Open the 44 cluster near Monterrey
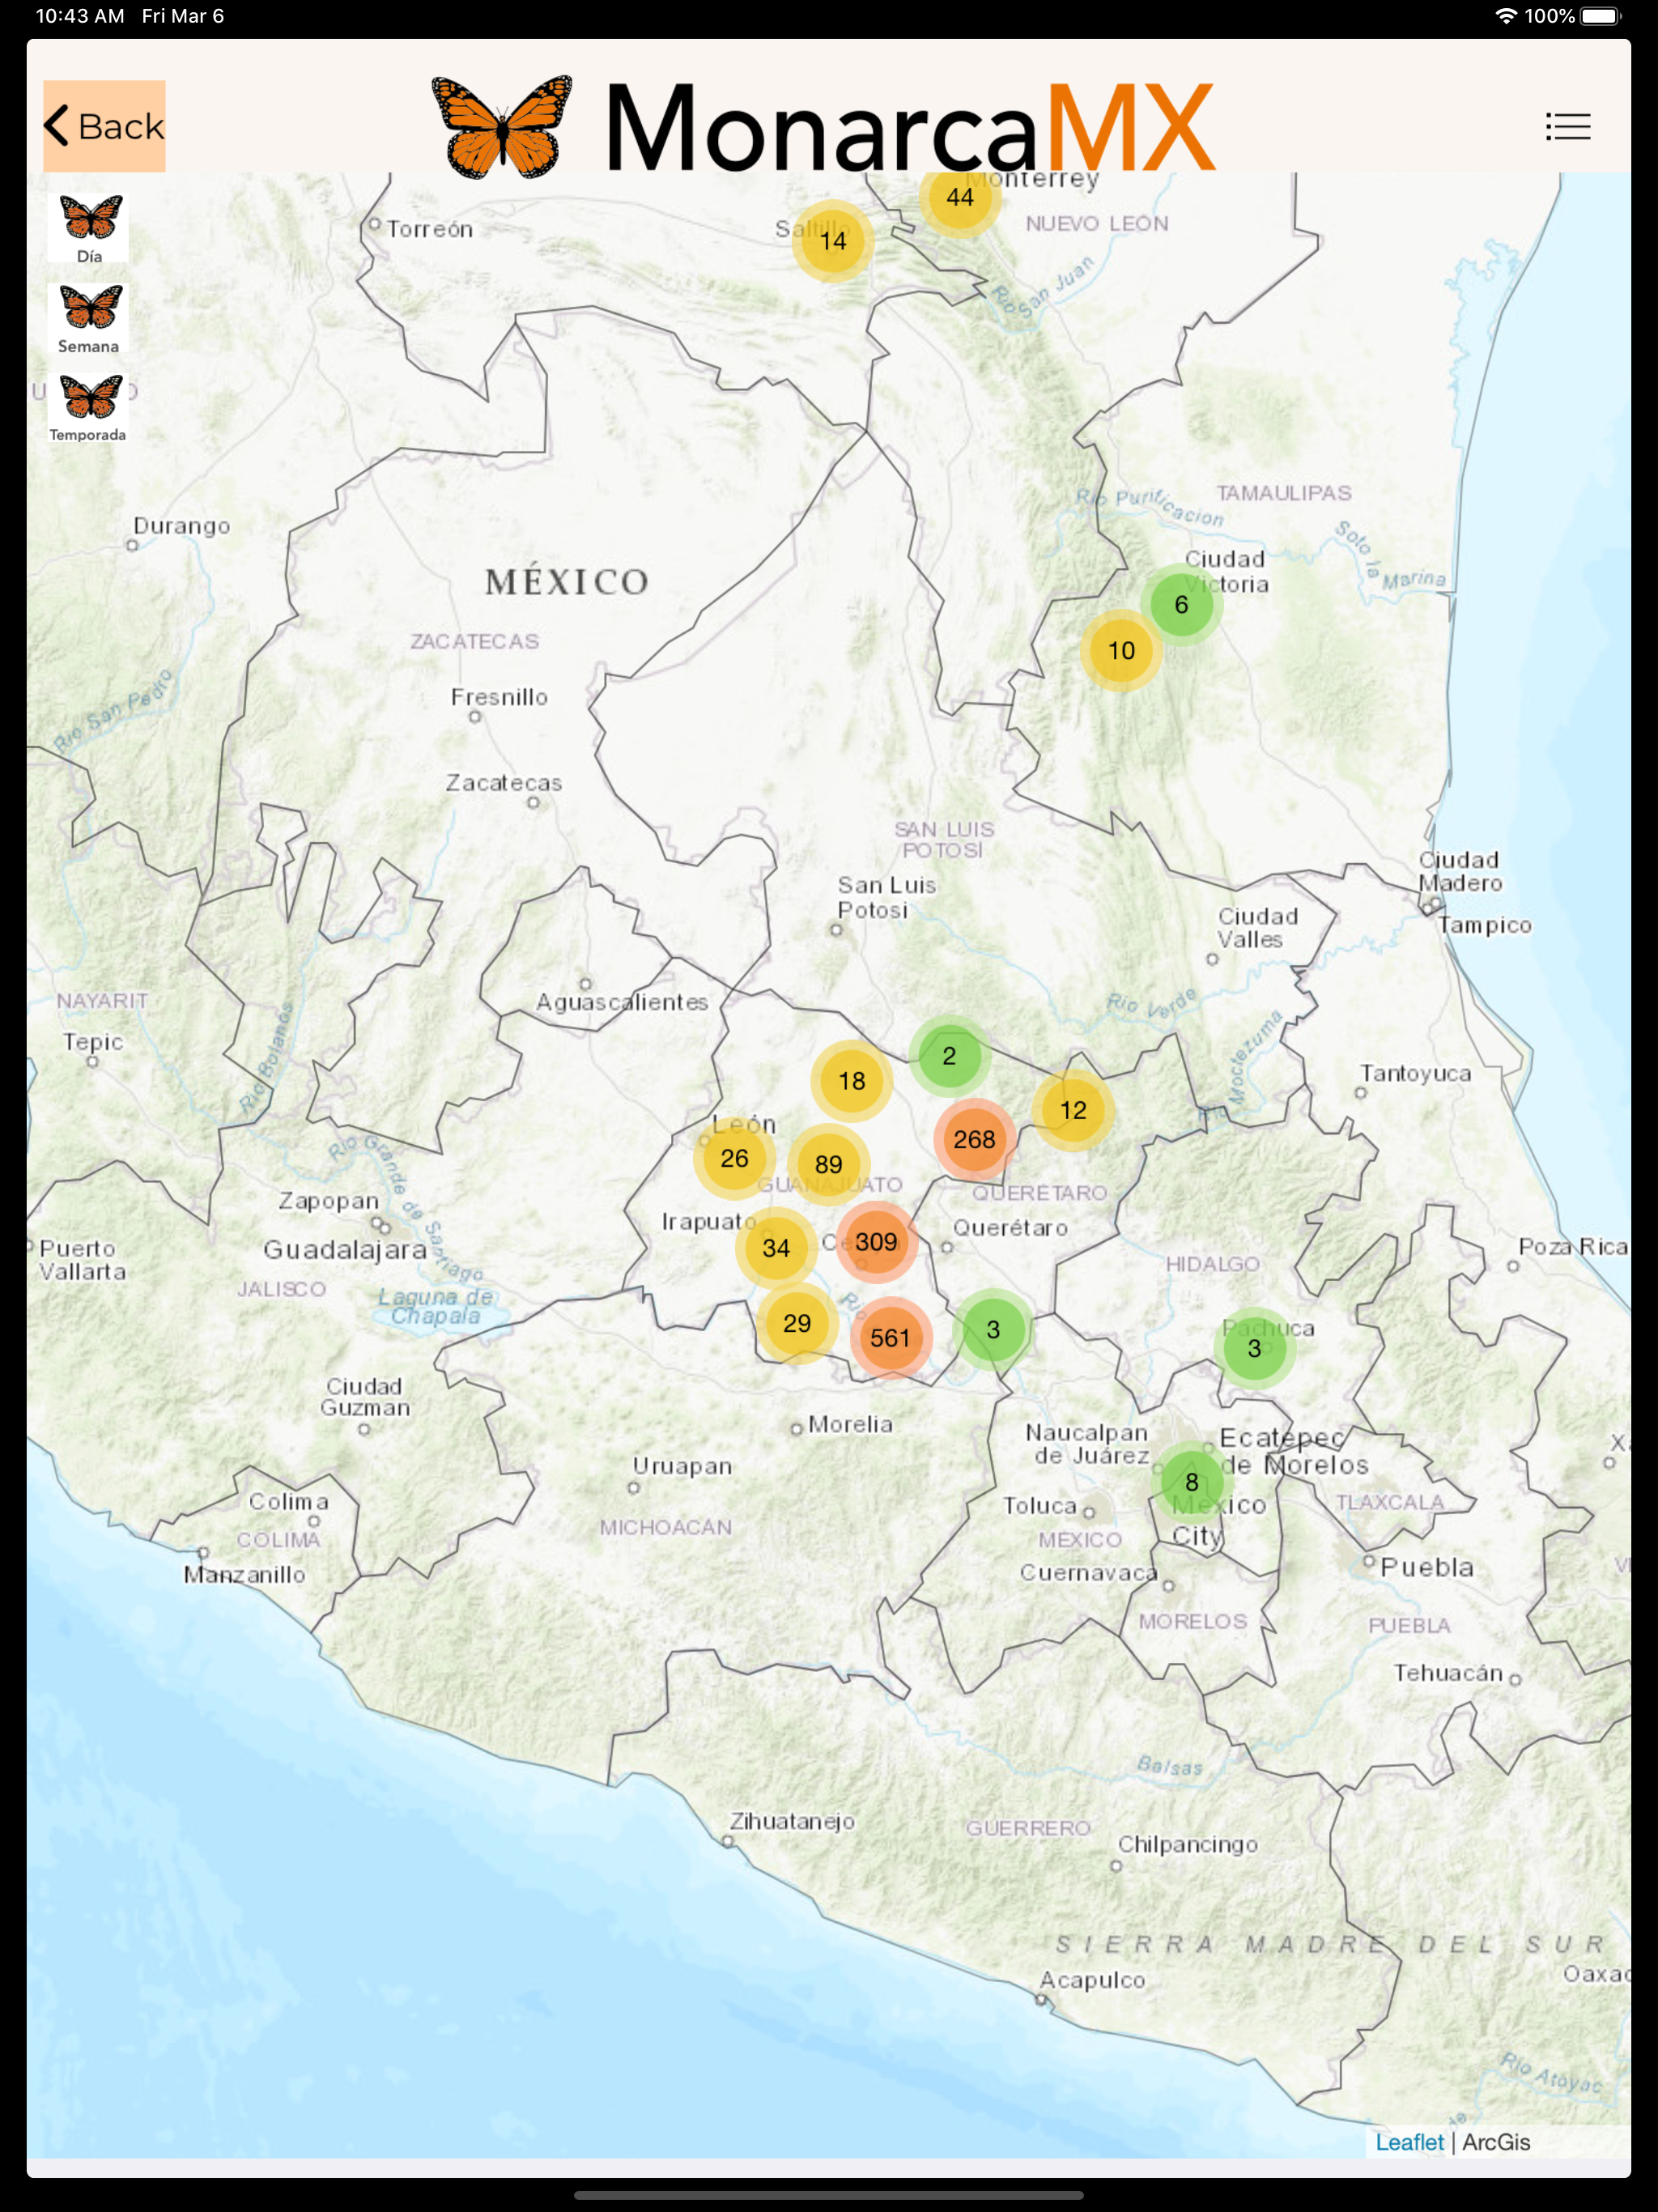 [960, 197]
